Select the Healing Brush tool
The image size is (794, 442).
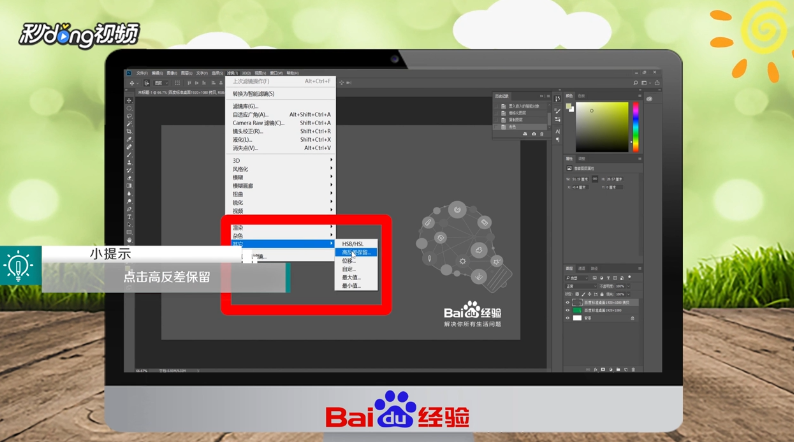(x=129, y=147)
